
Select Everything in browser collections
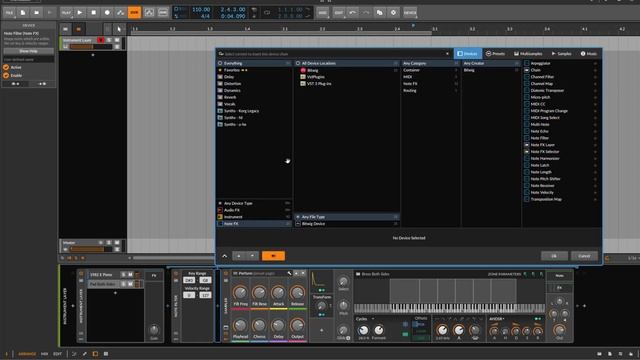(254, 63)
